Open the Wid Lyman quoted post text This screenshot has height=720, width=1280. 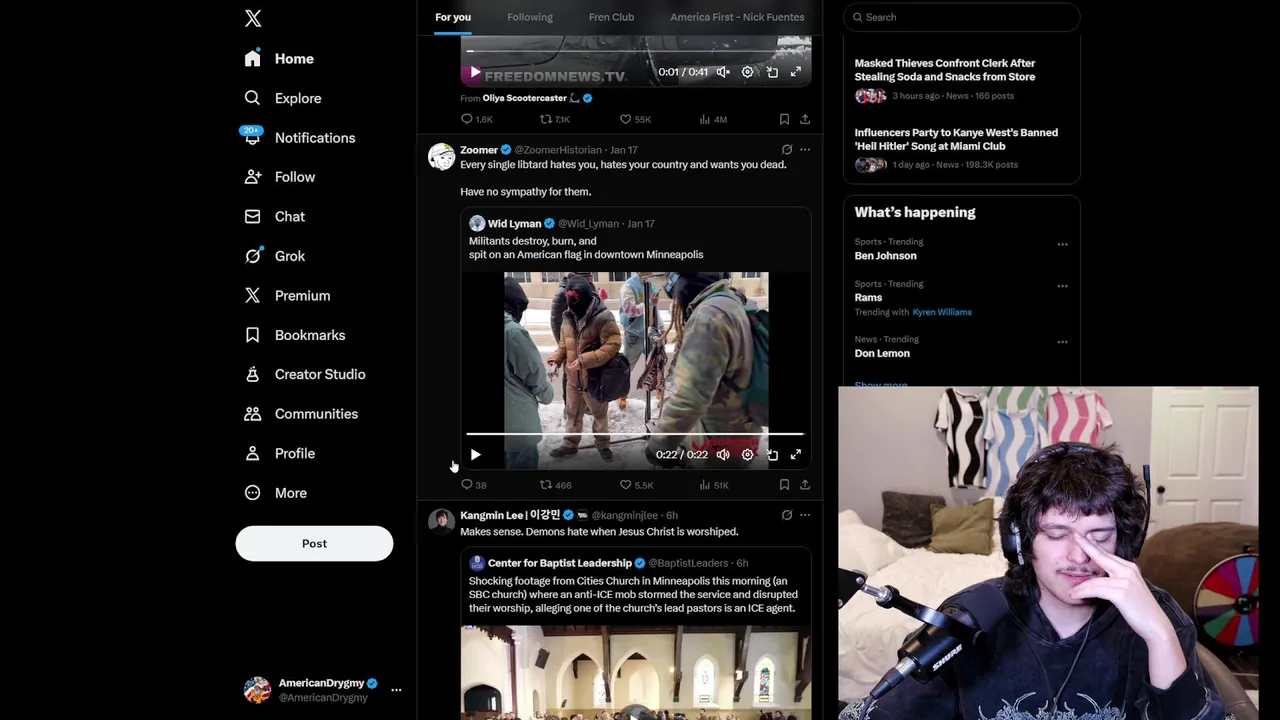(x=586, y=248)
